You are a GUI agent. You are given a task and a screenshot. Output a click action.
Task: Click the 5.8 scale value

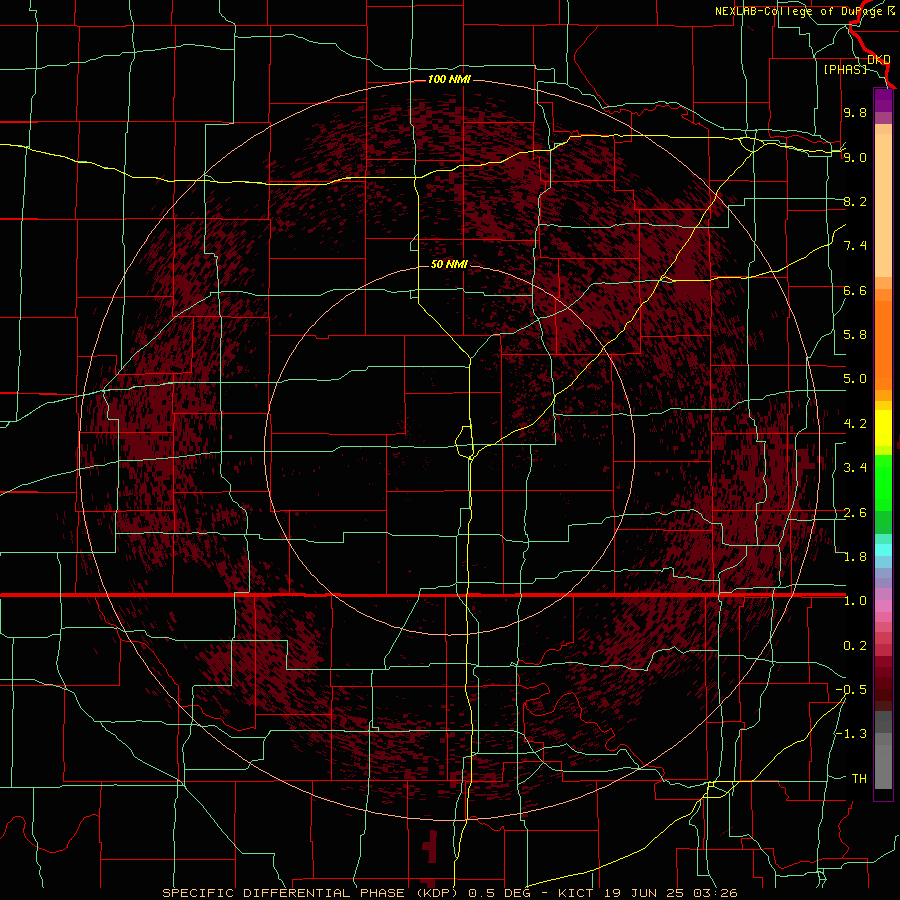(855, 335)
